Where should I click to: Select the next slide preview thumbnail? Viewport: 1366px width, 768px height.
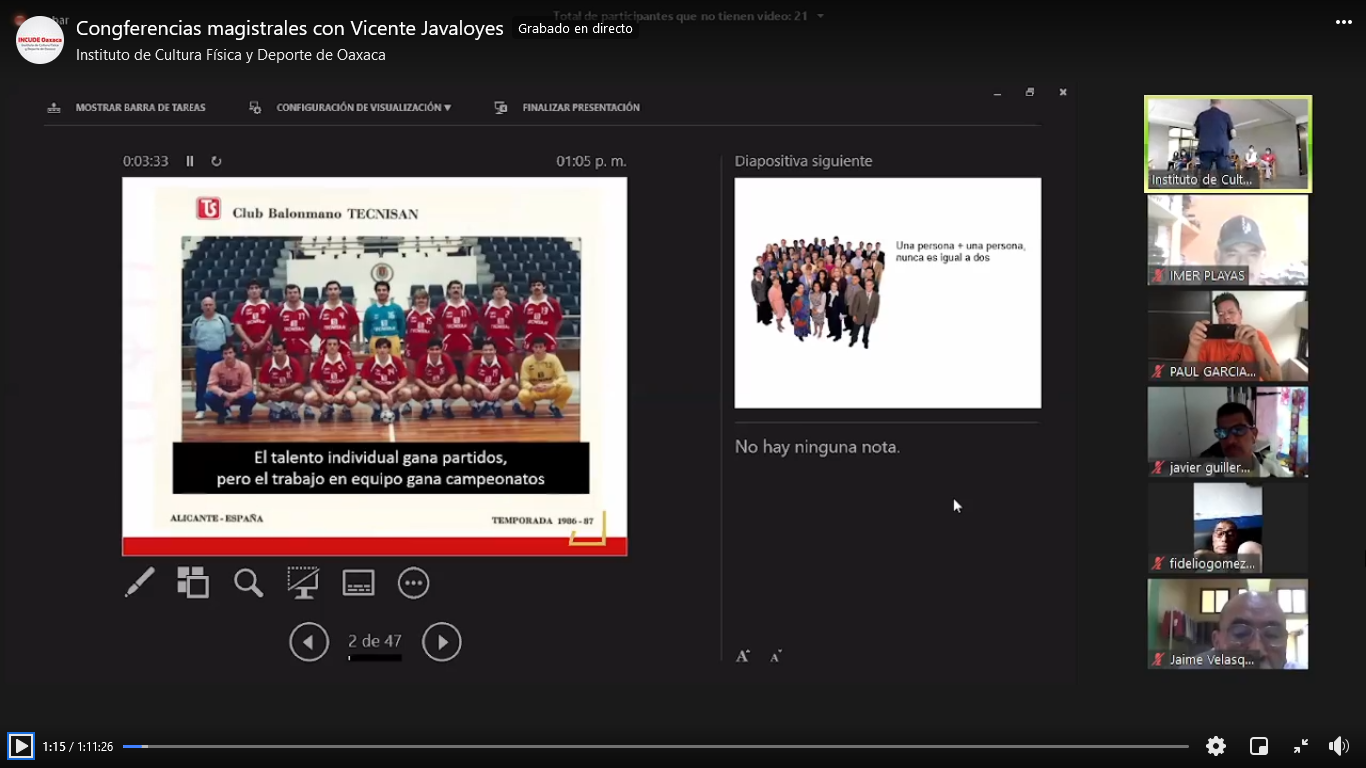pos(887,293)
